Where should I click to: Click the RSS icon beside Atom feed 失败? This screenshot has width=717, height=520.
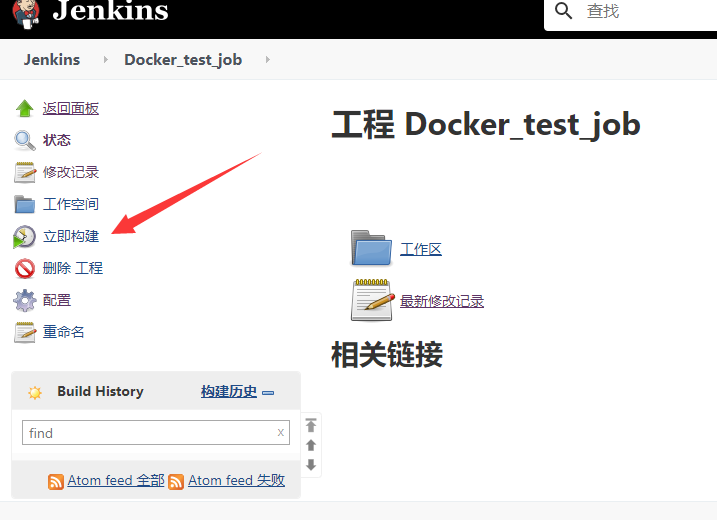coord(176,482)
